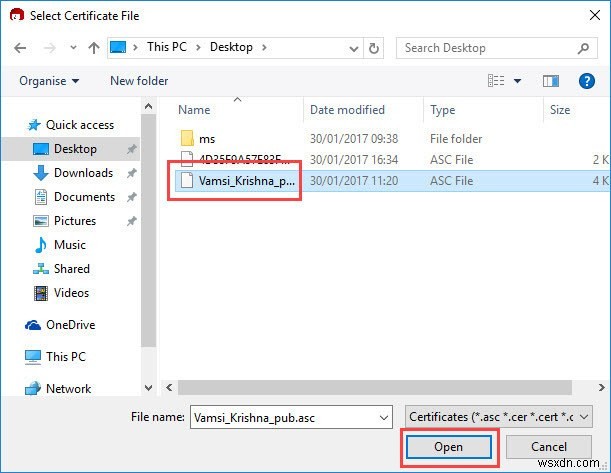This screenshot has height=473, width=611.
Task: Open the view options dropdown arrow
Action: click(x=517, y=81)
